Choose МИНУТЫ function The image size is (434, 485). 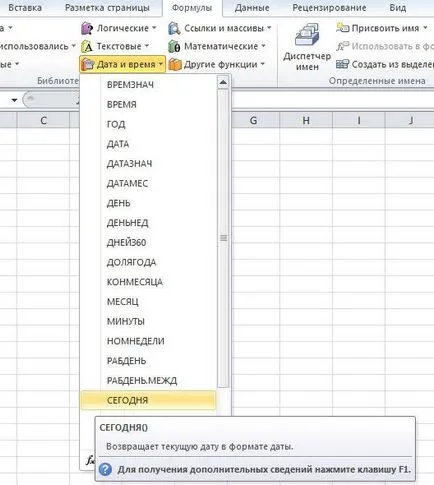(x=149, y=321)
